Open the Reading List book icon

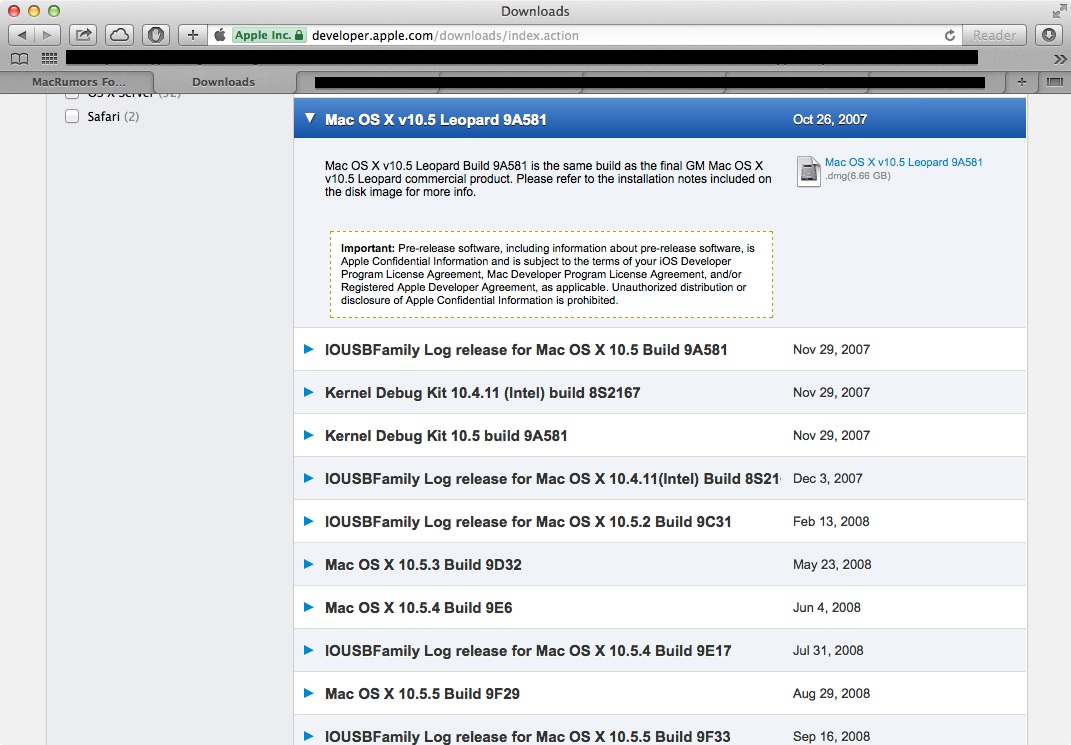[20, 59]
